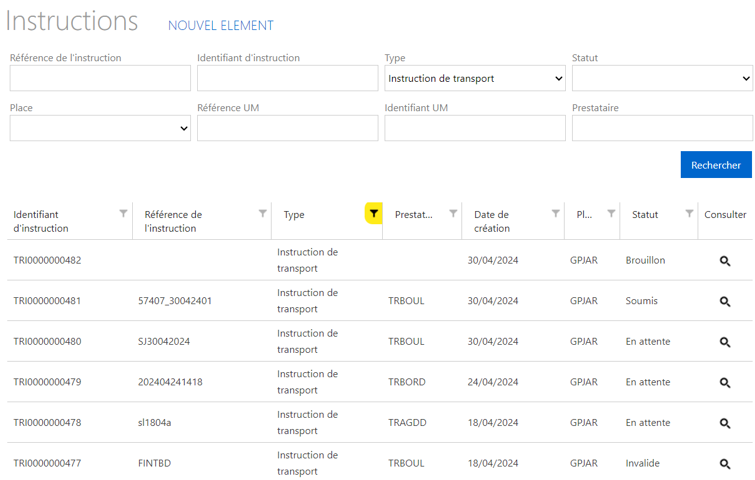
Task: Sort by Identifiant d'instruction column header
Action: (x=41, y=221)
